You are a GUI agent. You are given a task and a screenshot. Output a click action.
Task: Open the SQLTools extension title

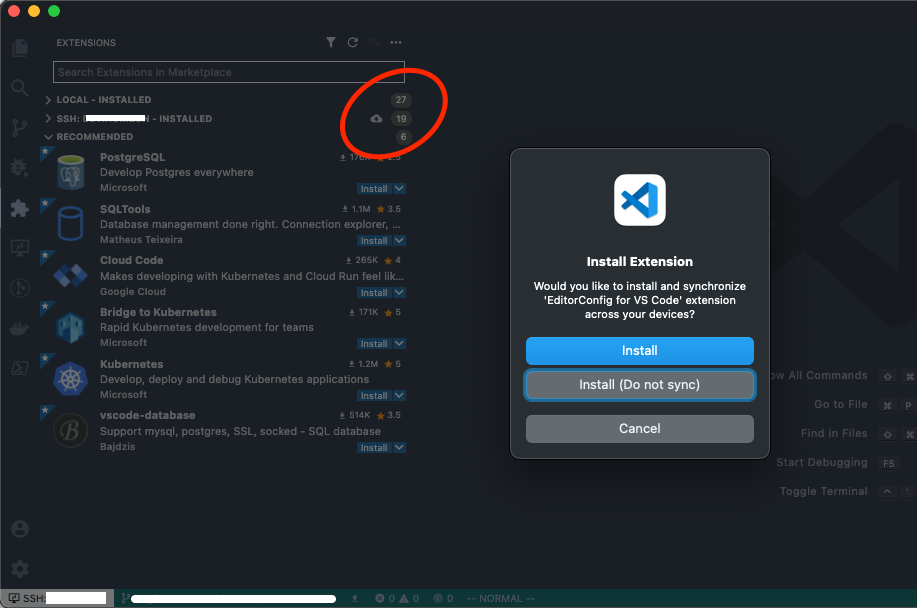(125, 209)
